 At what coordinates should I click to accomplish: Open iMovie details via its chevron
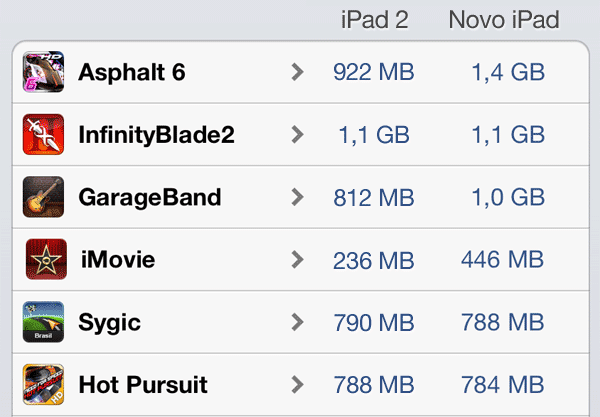[x=297, y=260]
